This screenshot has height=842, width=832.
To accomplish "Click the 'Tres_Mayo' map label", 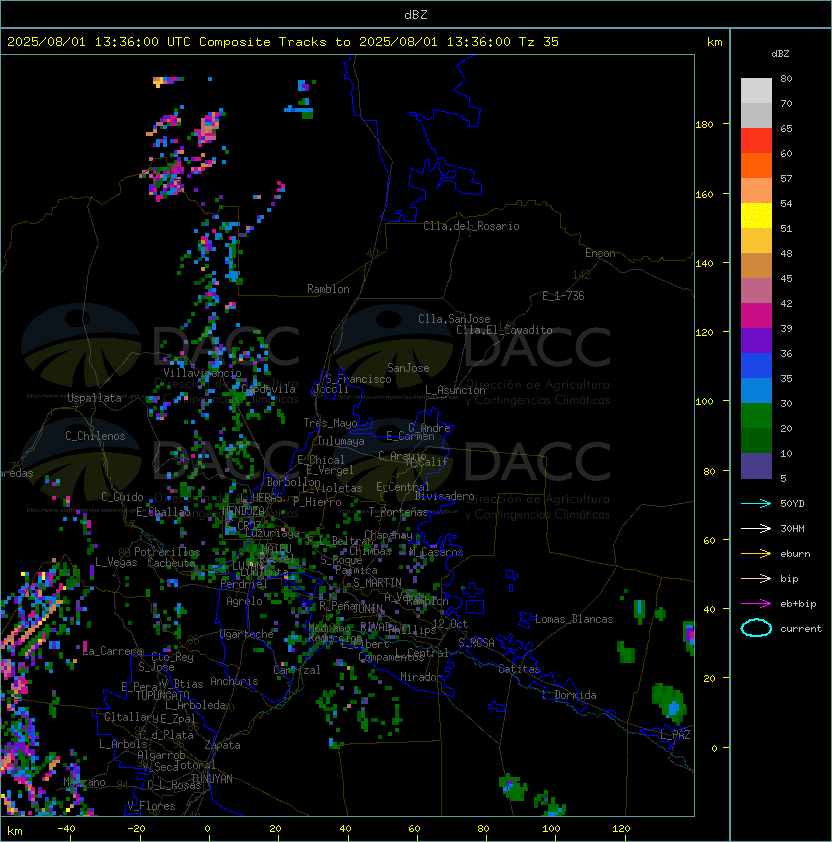I will (330, 423).
